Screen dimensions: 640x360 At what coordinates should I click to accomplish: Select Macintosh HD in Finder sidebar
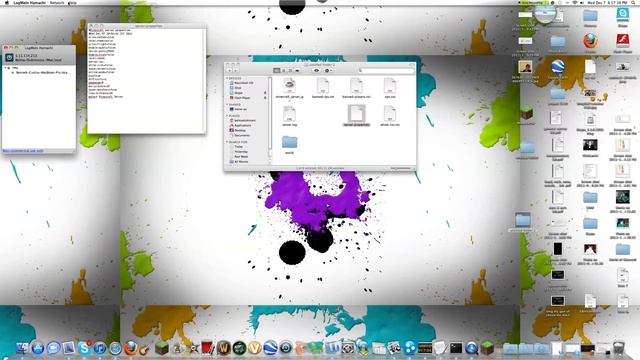pos(242,83)
